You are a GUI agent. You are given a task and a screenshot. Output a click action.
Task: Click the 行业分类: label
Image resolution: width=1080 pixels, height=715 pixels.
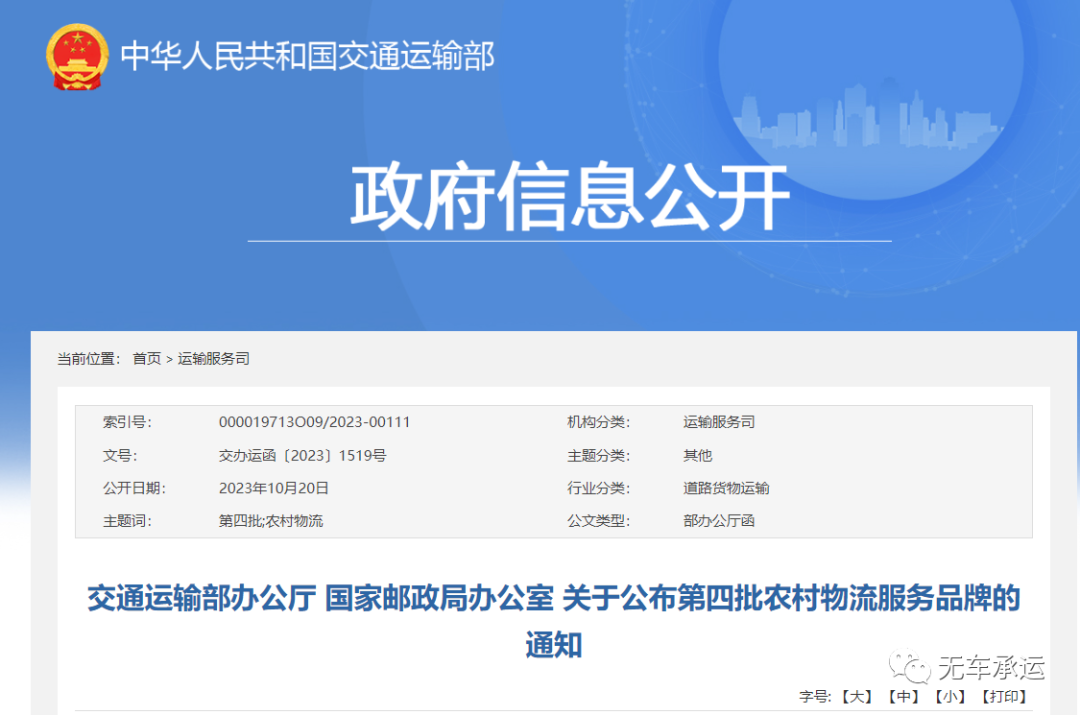tap(599, 488)
